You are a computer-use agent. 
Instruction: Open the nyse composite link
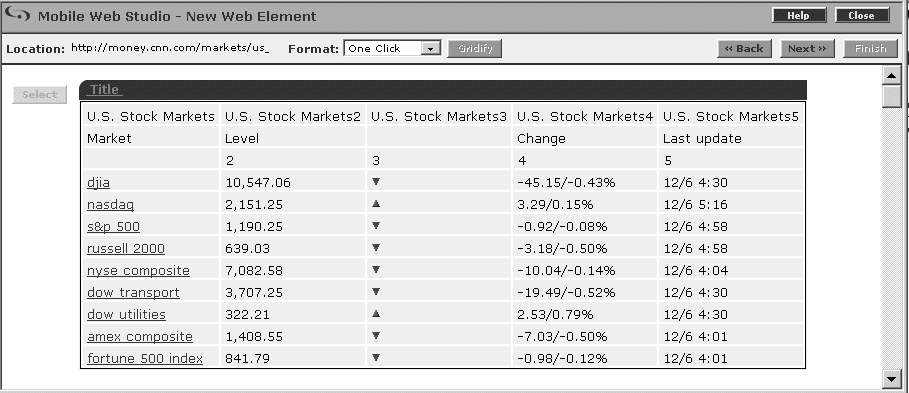click(138, 271)
